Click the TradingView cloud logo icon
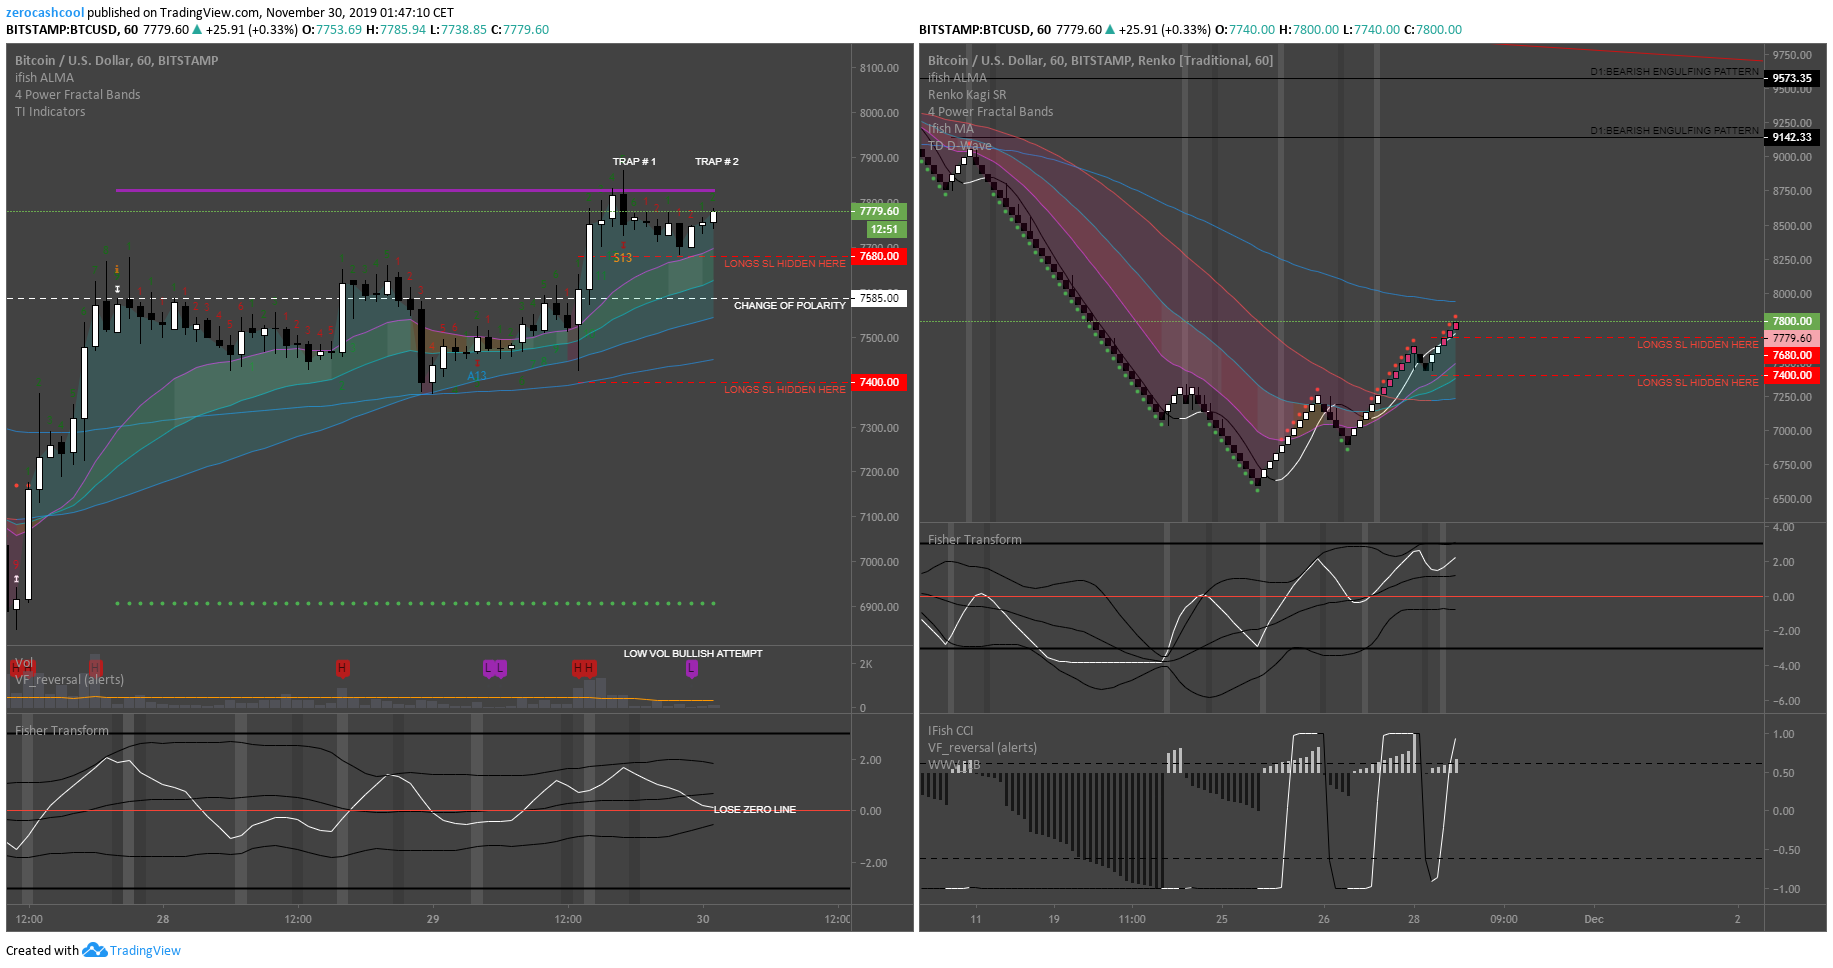Viewport: 1833px width, 968px height. coord(94,950)
